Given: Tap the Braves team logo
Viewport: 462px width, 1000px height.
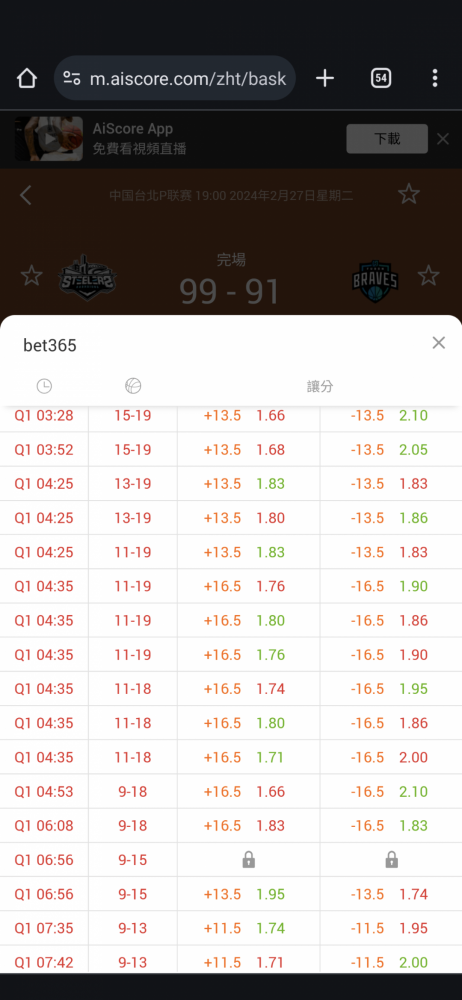Looking at the screenshot, I should point(375,279).
